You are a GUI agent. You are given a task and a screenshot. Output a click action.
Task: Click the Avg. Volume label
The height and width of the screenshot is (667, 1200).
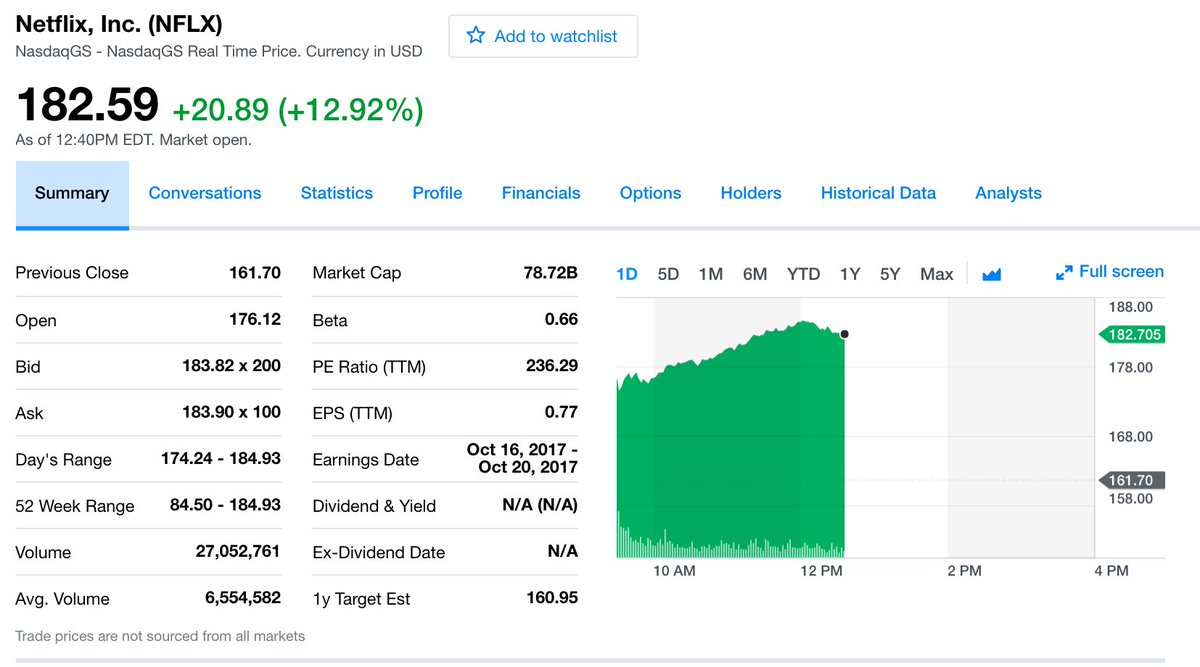(63, 599)
